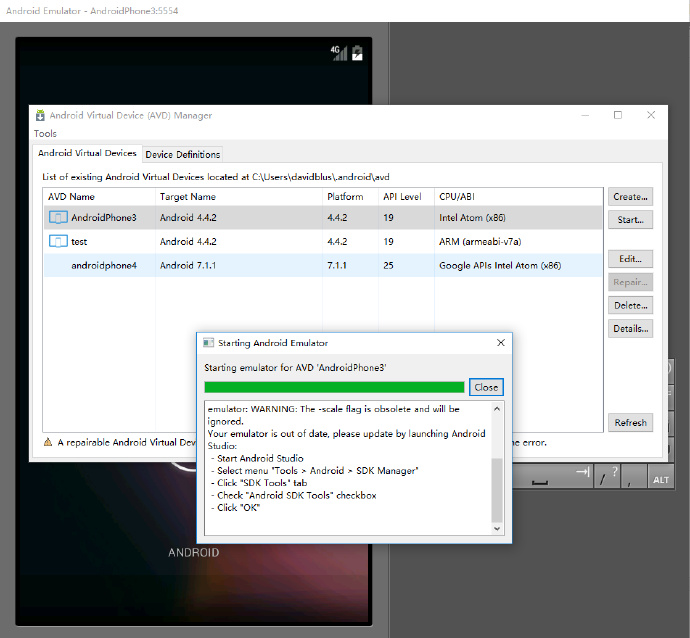Screen dimensions: 690x638
Task: Minimize the AVD Manager window
Action: tap(585, 115)
